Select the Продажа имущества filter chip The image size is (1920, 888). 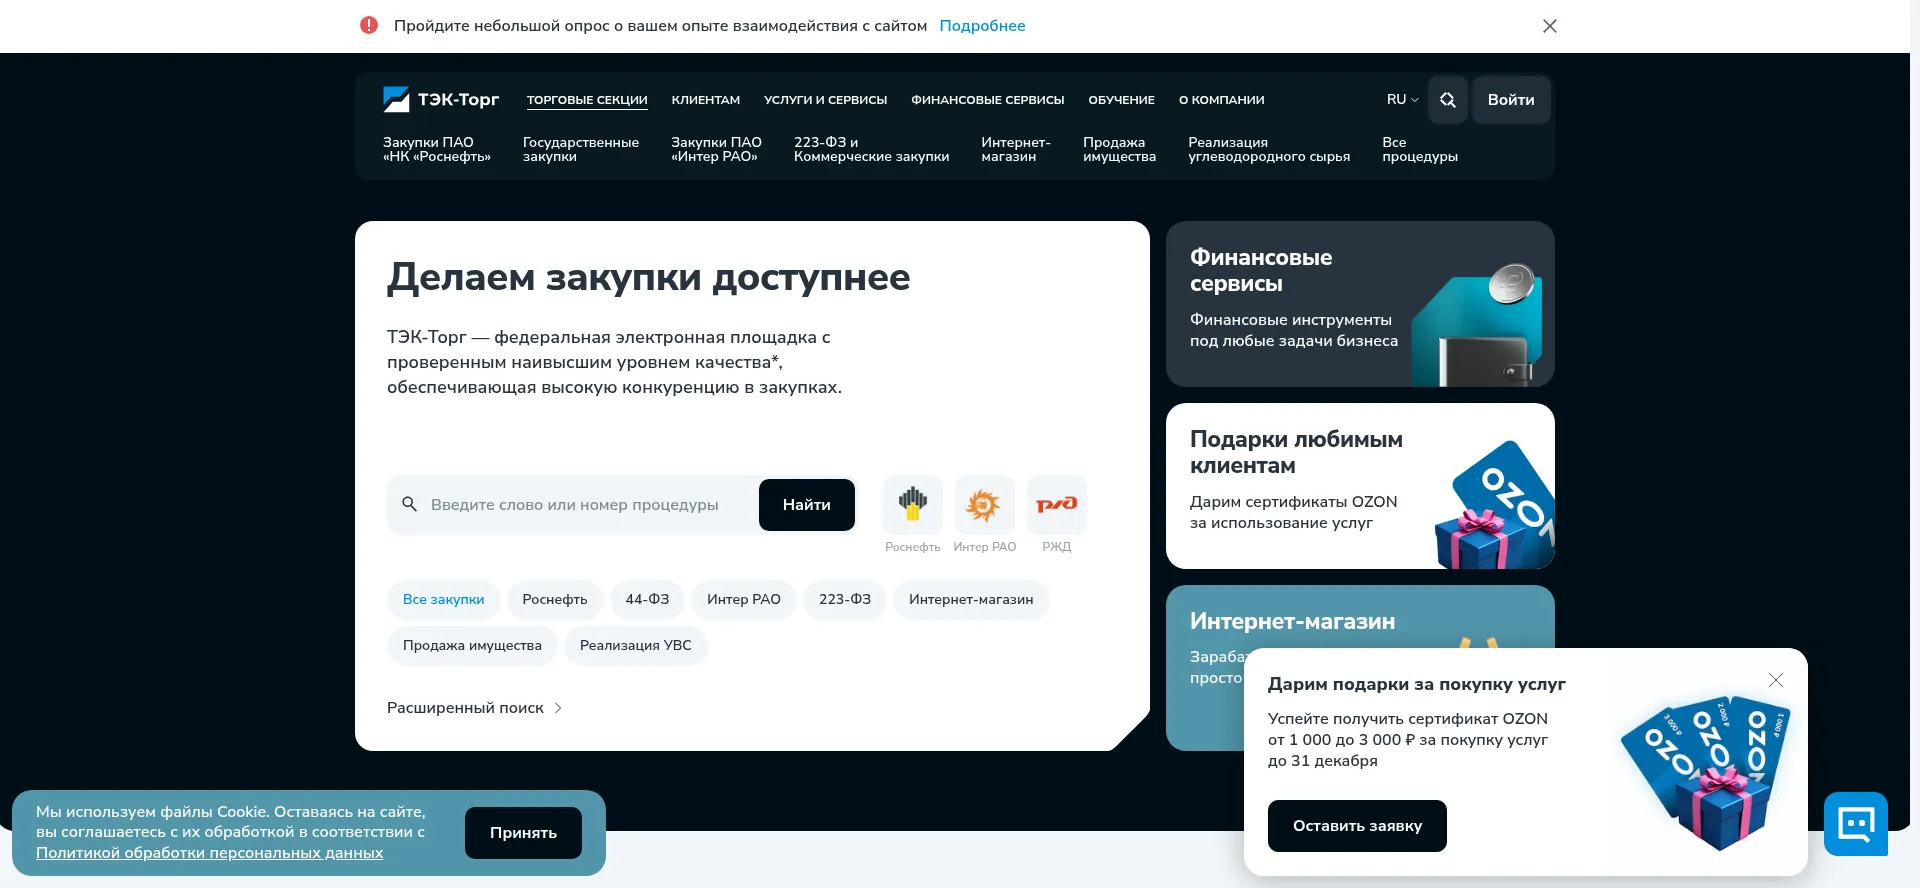pyautogui.click(x=472, y=646)
